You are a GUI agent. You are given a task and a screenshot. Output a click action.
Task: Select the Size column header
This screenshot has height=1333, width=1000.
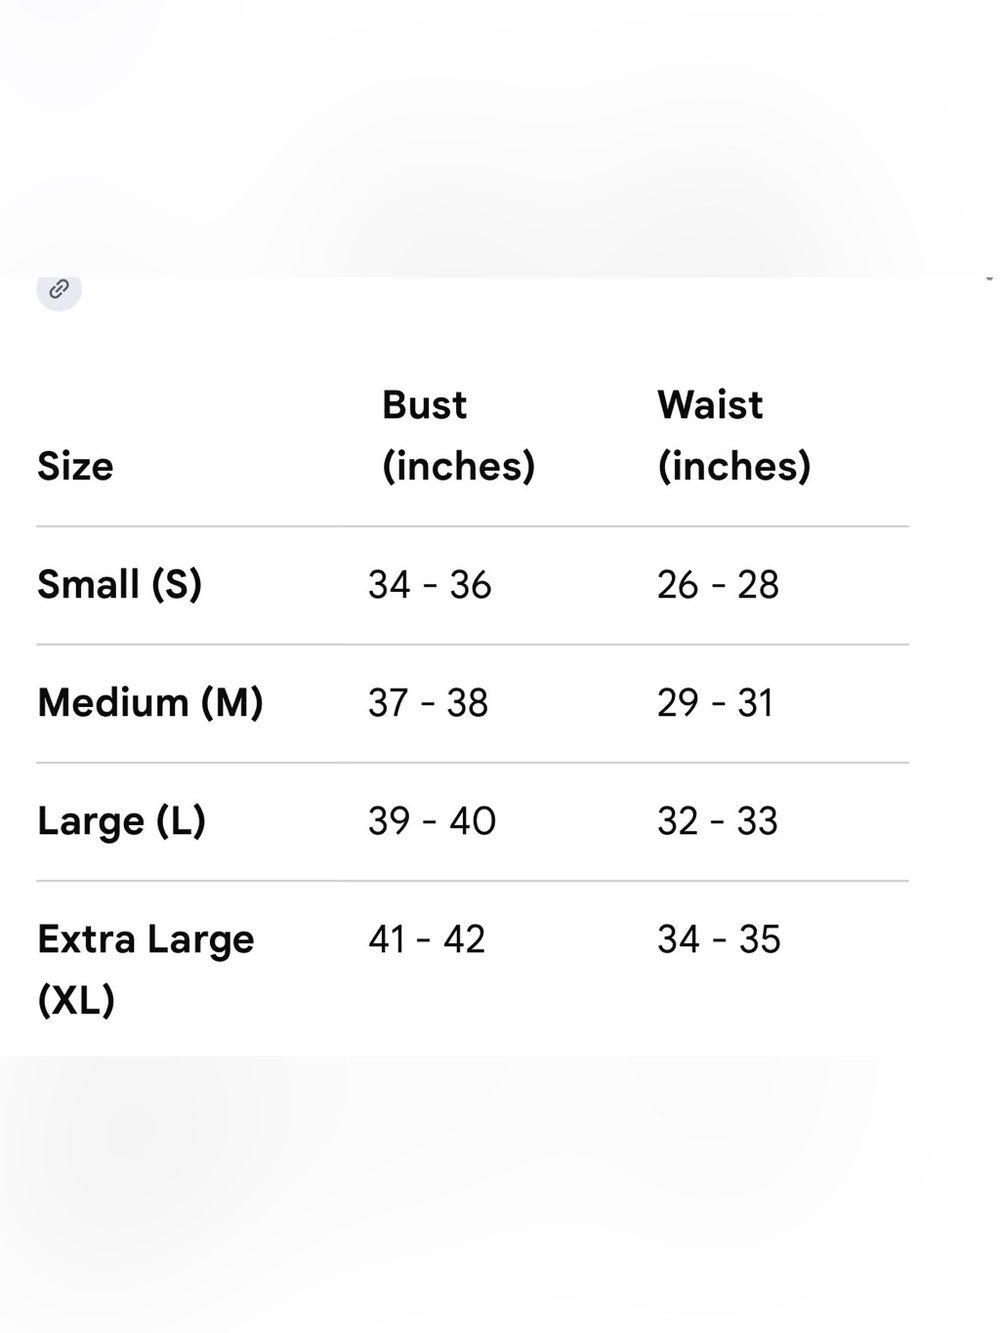point(76,466)
